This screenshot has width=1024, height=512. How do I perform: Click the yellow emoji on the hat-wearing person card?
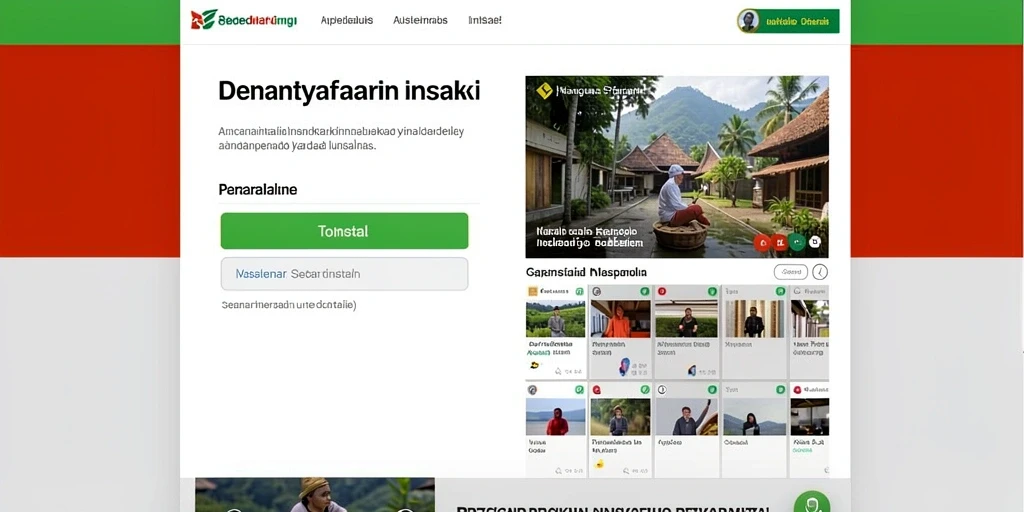tap(599, 463)
